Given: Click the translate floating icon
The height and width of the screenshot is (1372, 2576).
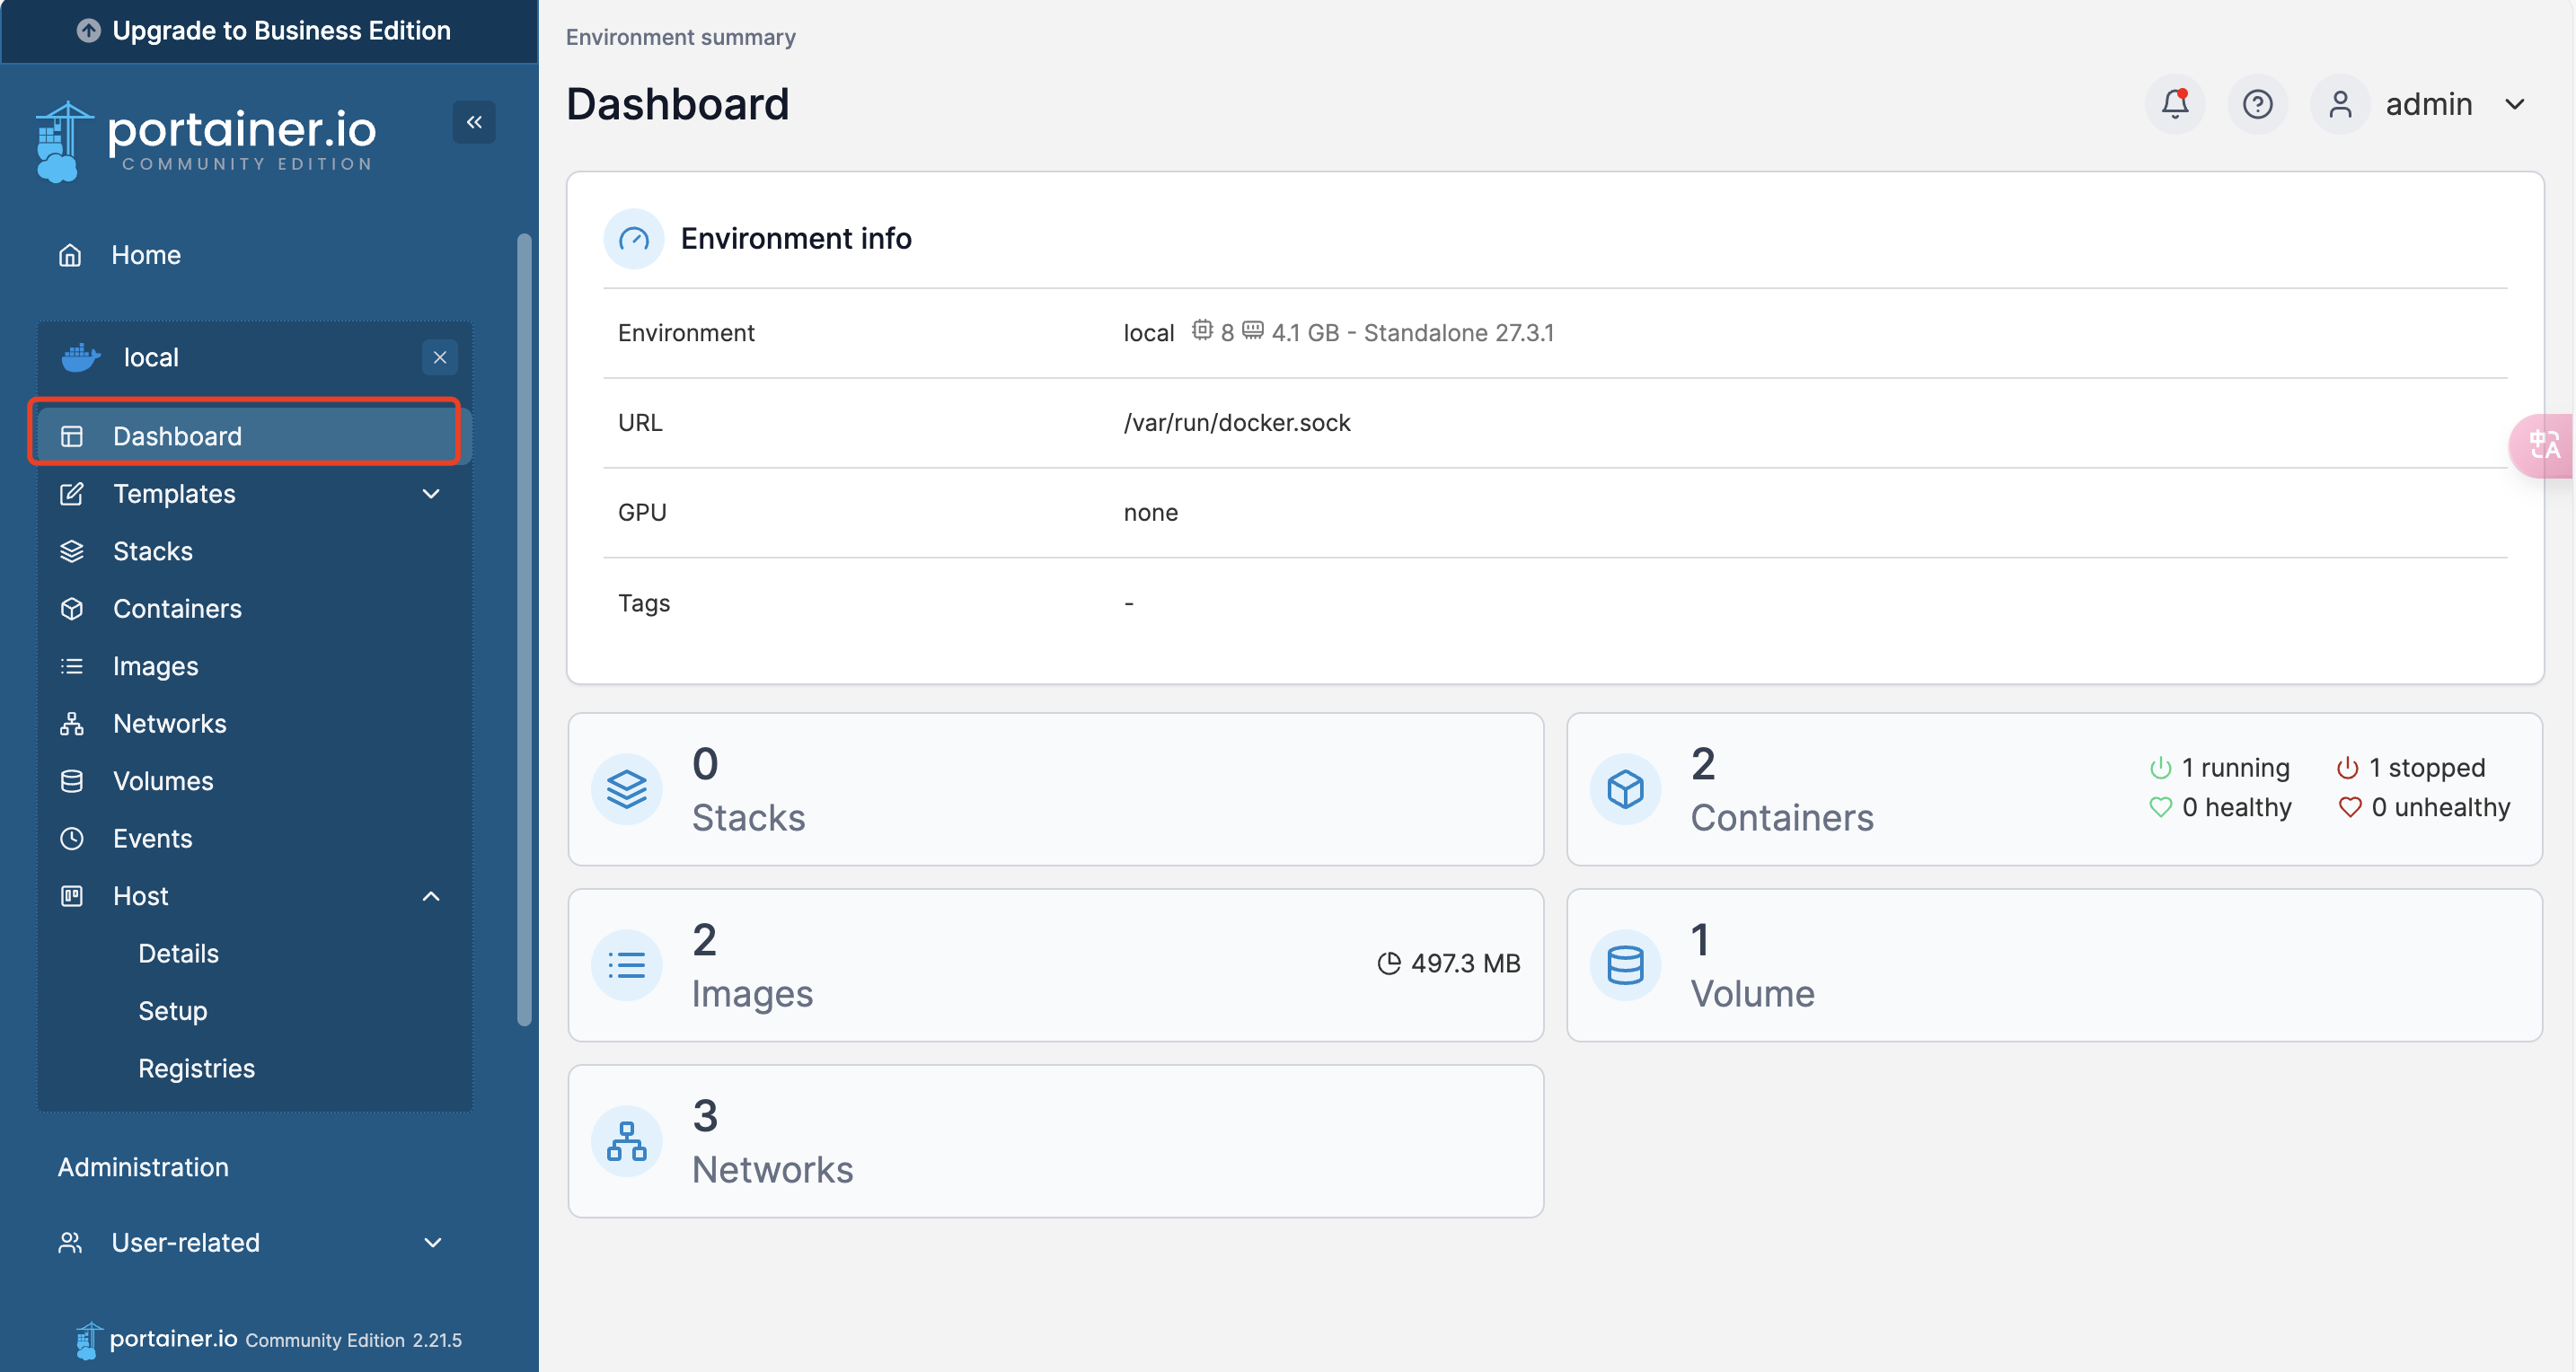Looking at the screenshot, I should (2545, 445).
